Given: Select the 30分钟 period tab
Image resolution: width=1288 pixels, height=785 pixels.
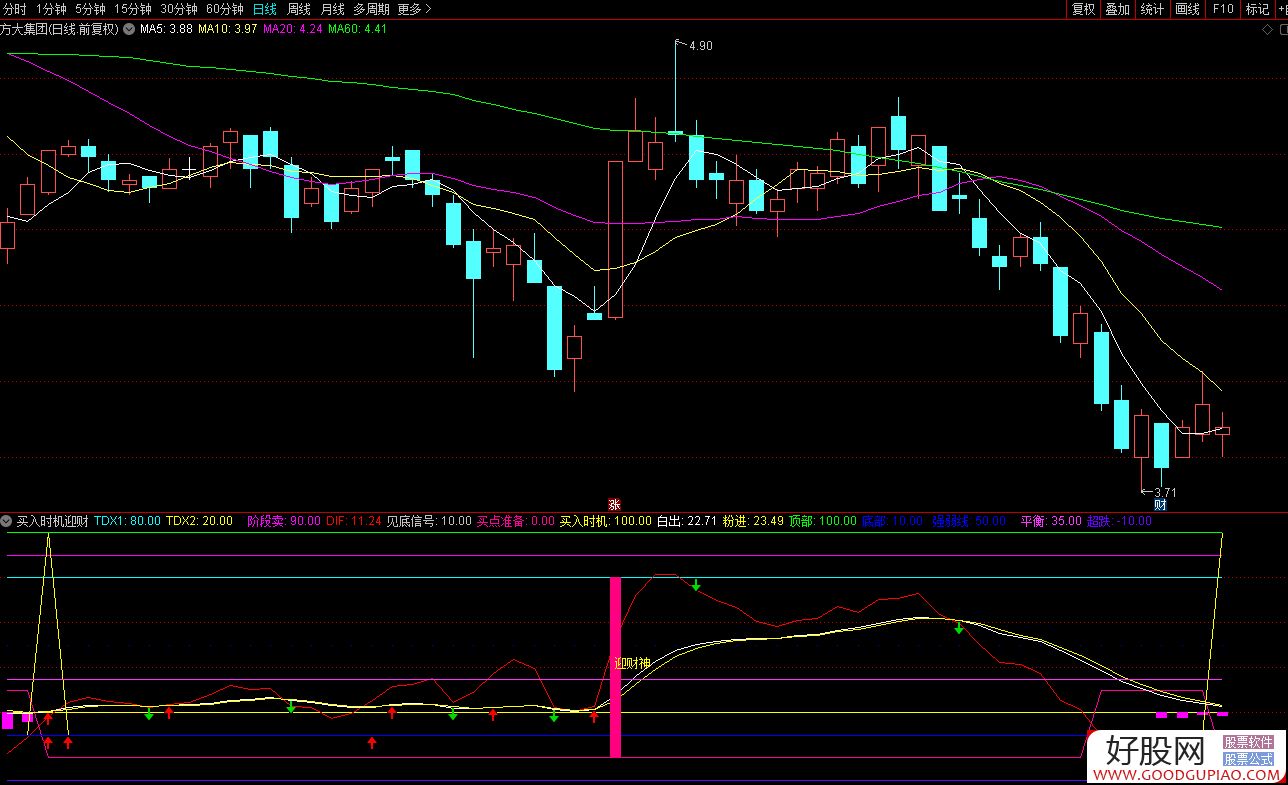Looking at the screenshot, I should click(x=179, y=9).
